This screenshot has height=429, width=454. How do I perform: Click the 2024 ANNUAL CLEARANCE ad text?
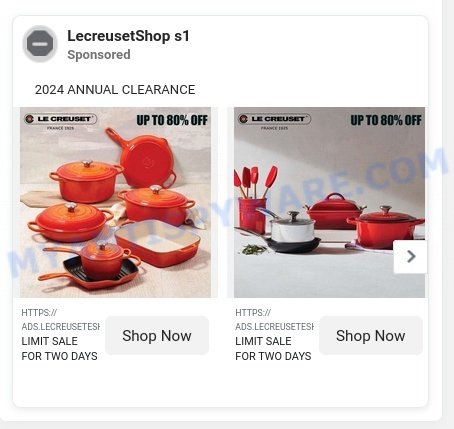pos(115,90)
